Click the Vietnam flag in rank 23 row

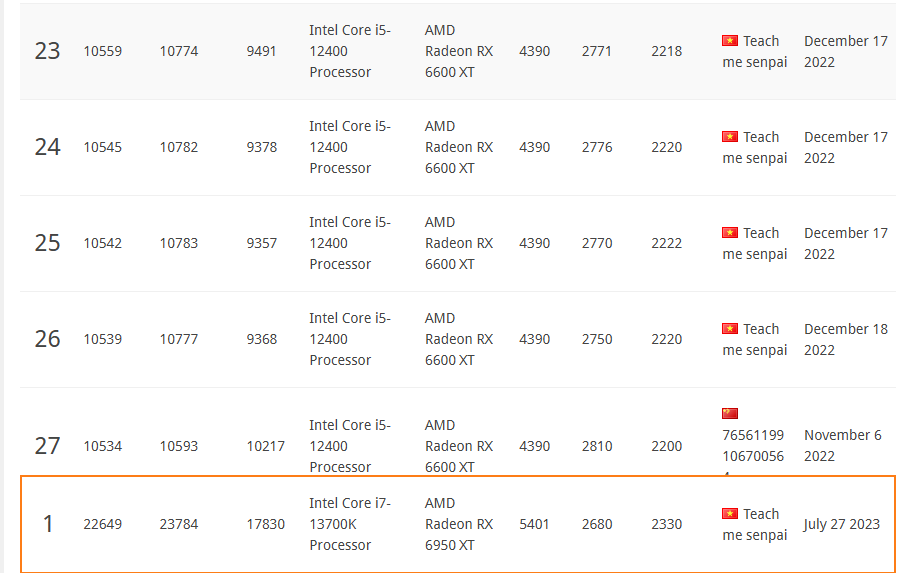pos(730,41)
